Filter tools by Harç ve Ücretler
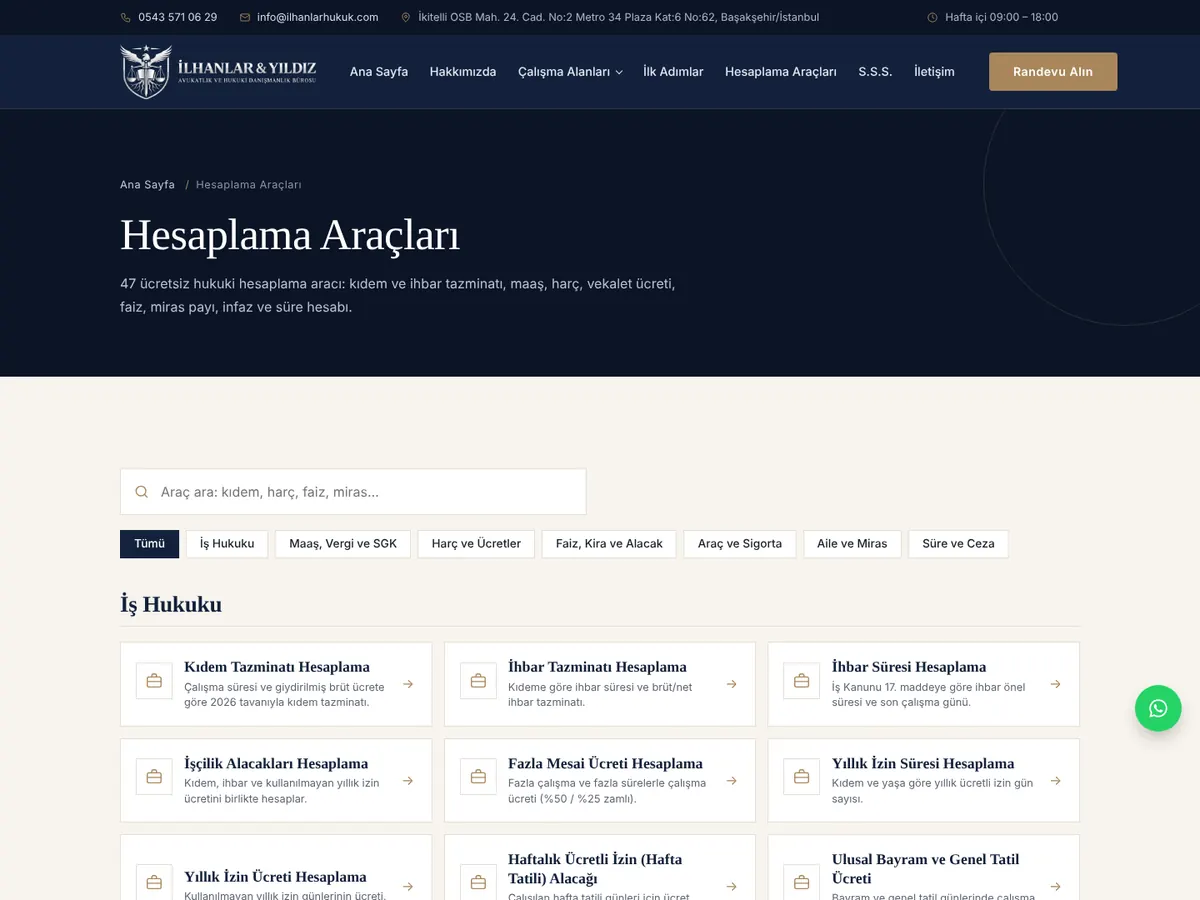1200x900 pixels. click(476, 544)
